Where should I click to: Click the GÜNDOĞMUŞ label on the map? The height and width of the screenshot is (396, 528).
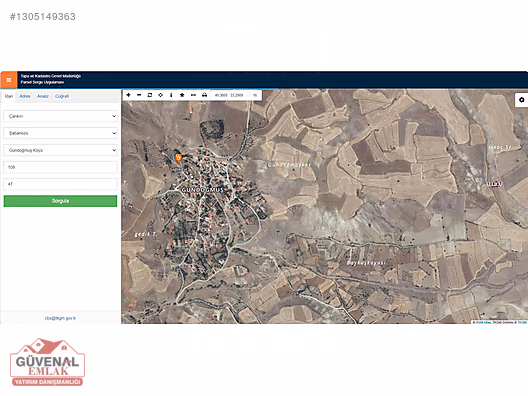(202, 190)
